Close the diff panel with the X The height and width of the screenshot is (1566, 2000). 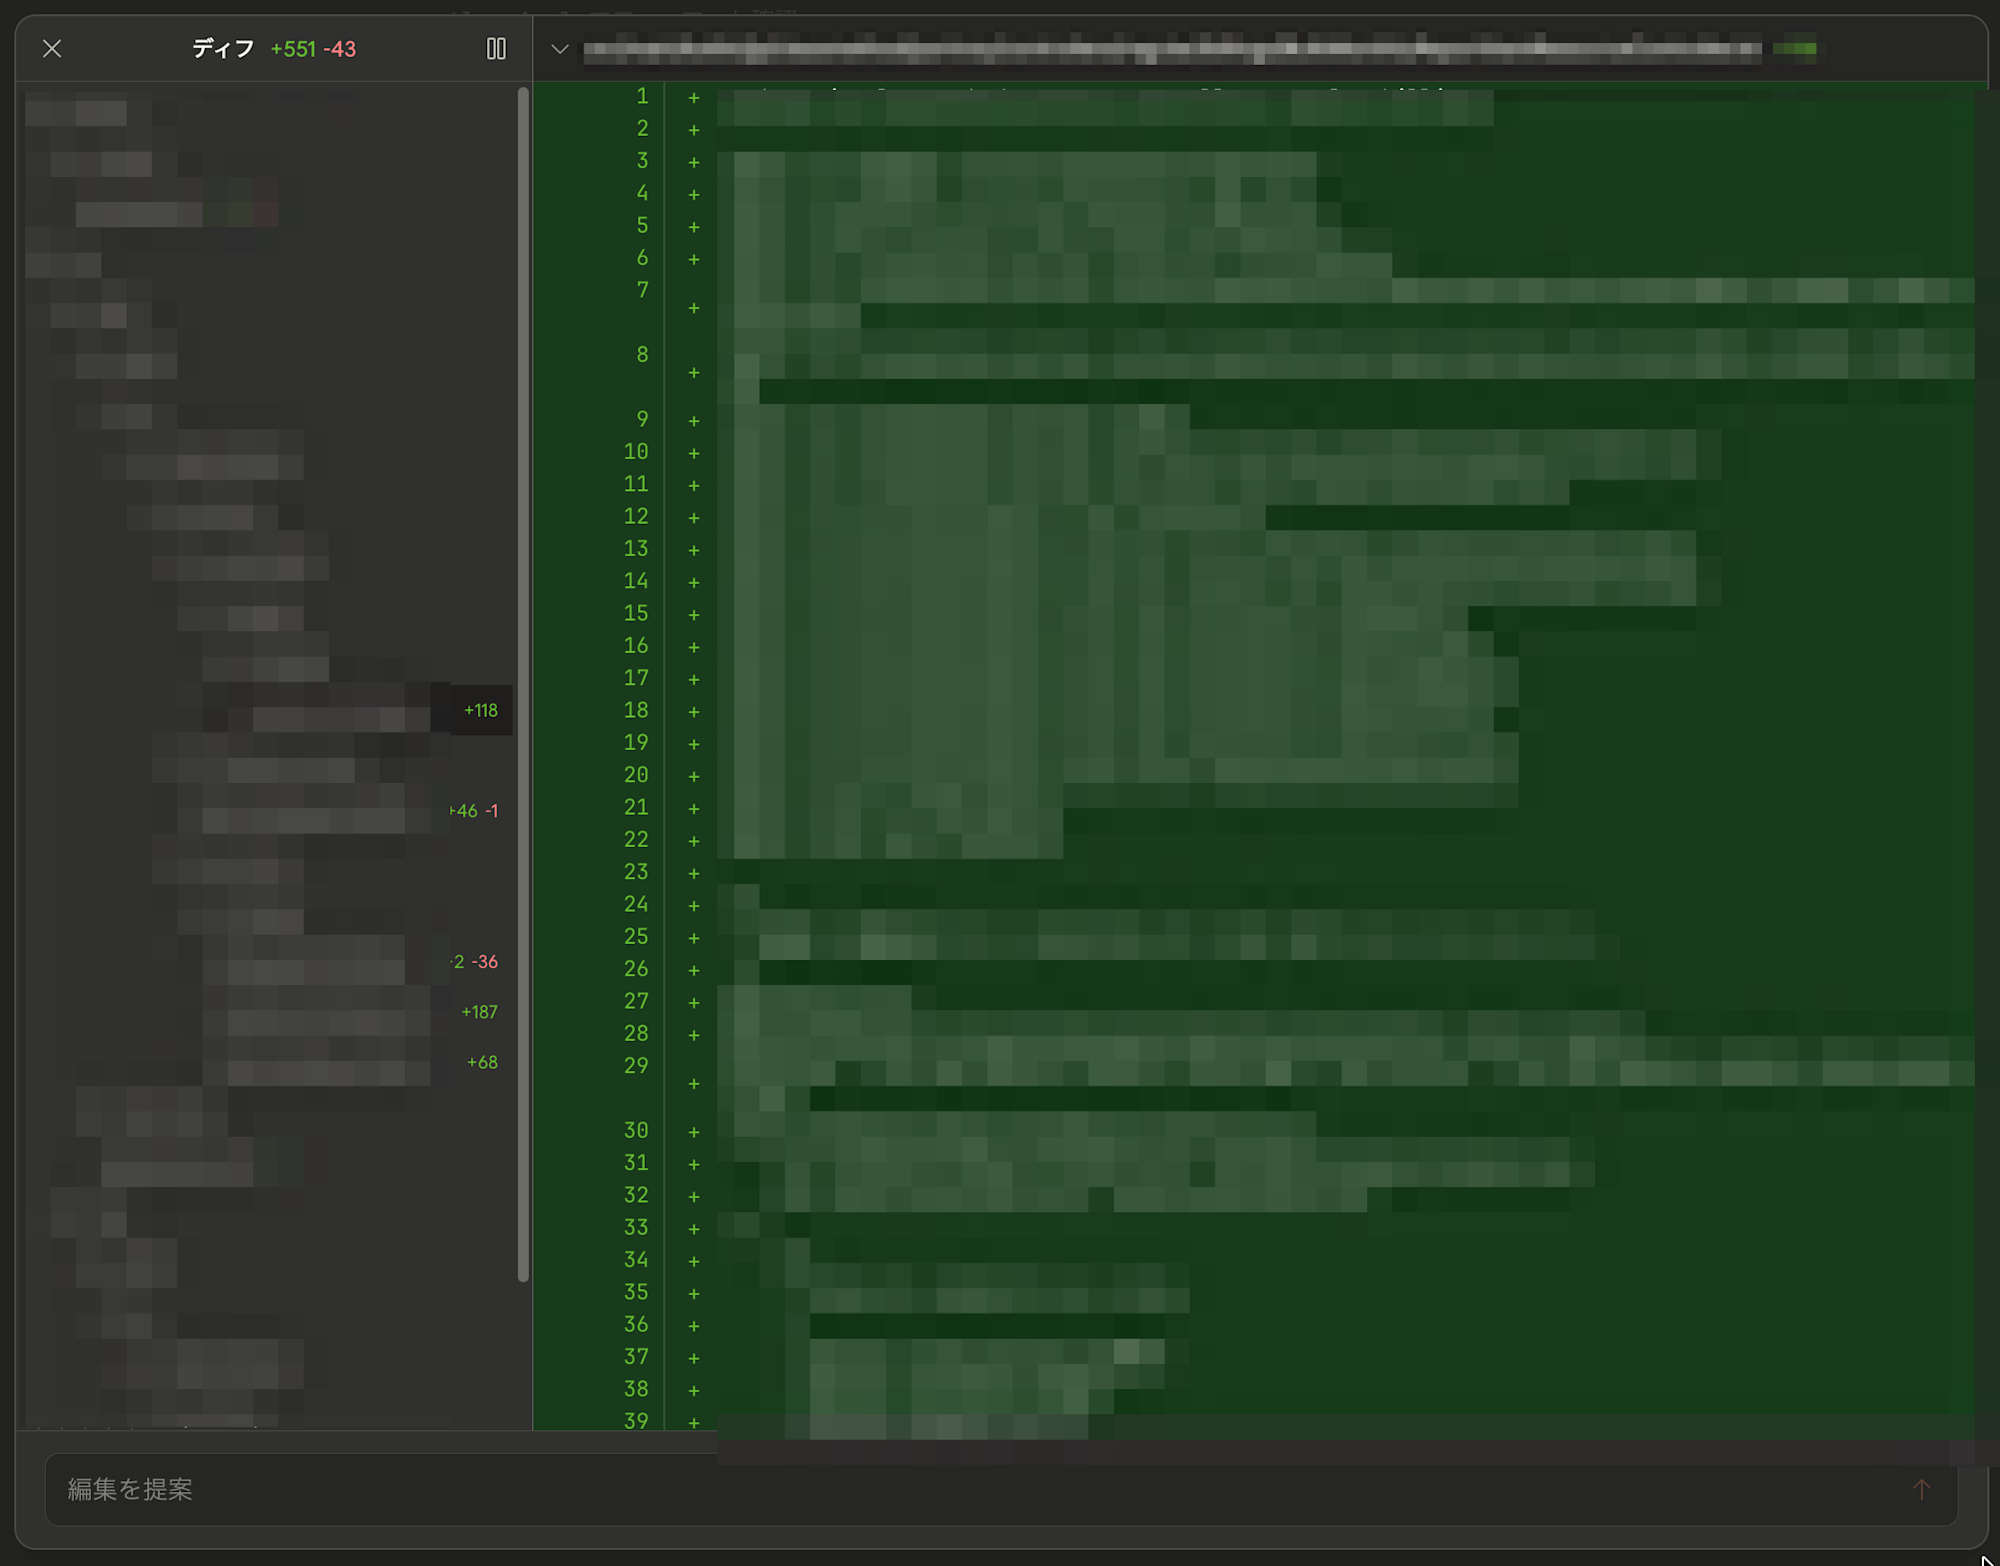pyautogui.click(x=52, y=48)
